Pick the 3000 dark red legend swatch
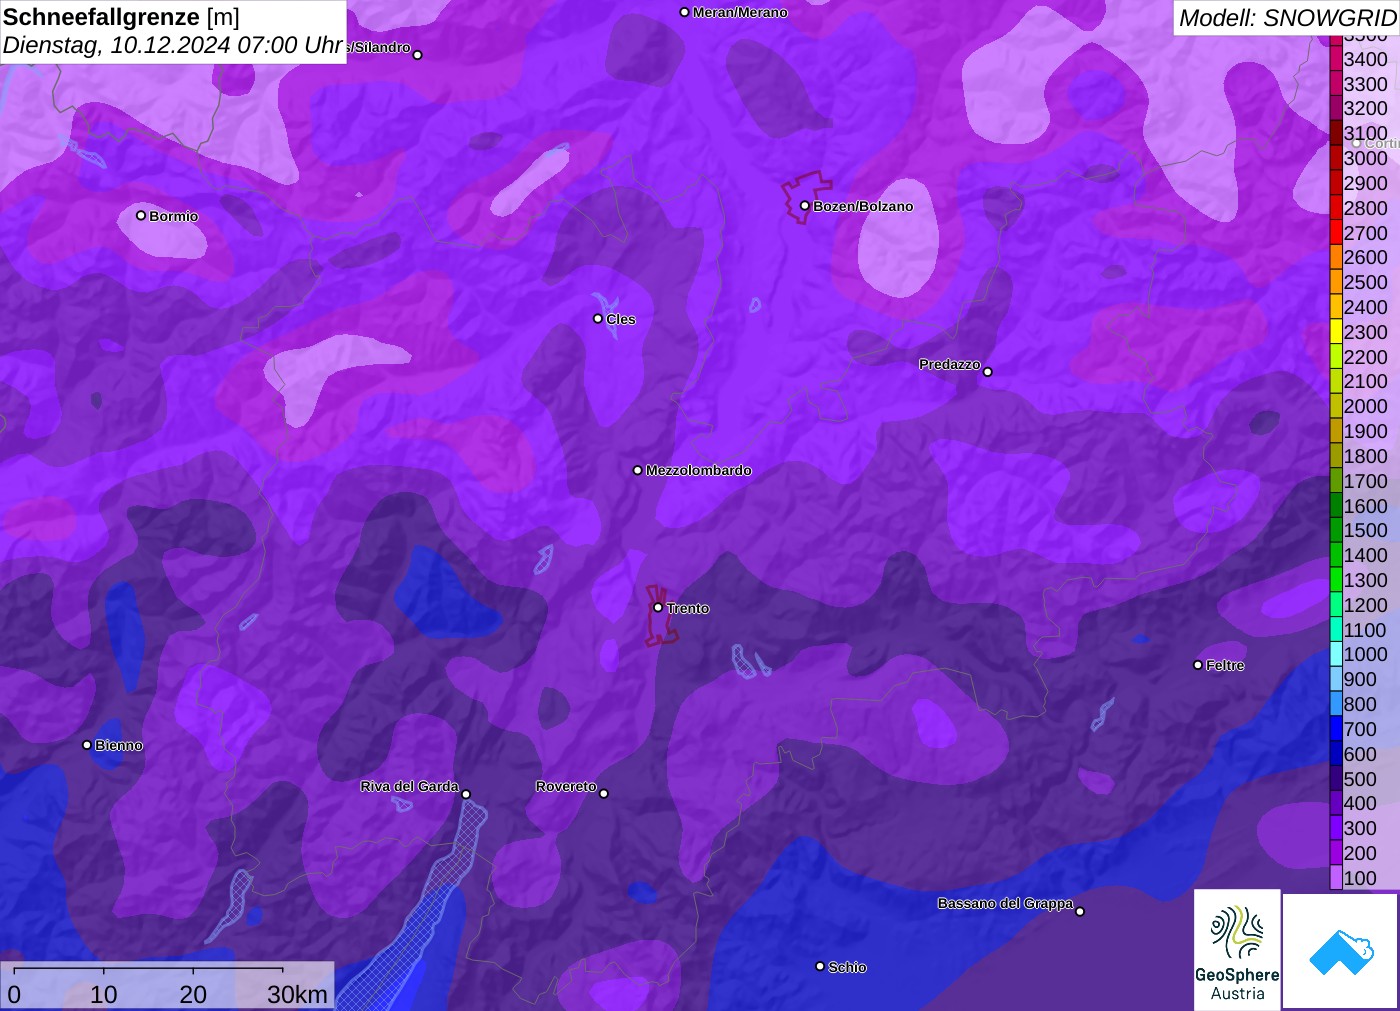Viewport: 1400px width, 1011px height. (x=1336, y=158)
